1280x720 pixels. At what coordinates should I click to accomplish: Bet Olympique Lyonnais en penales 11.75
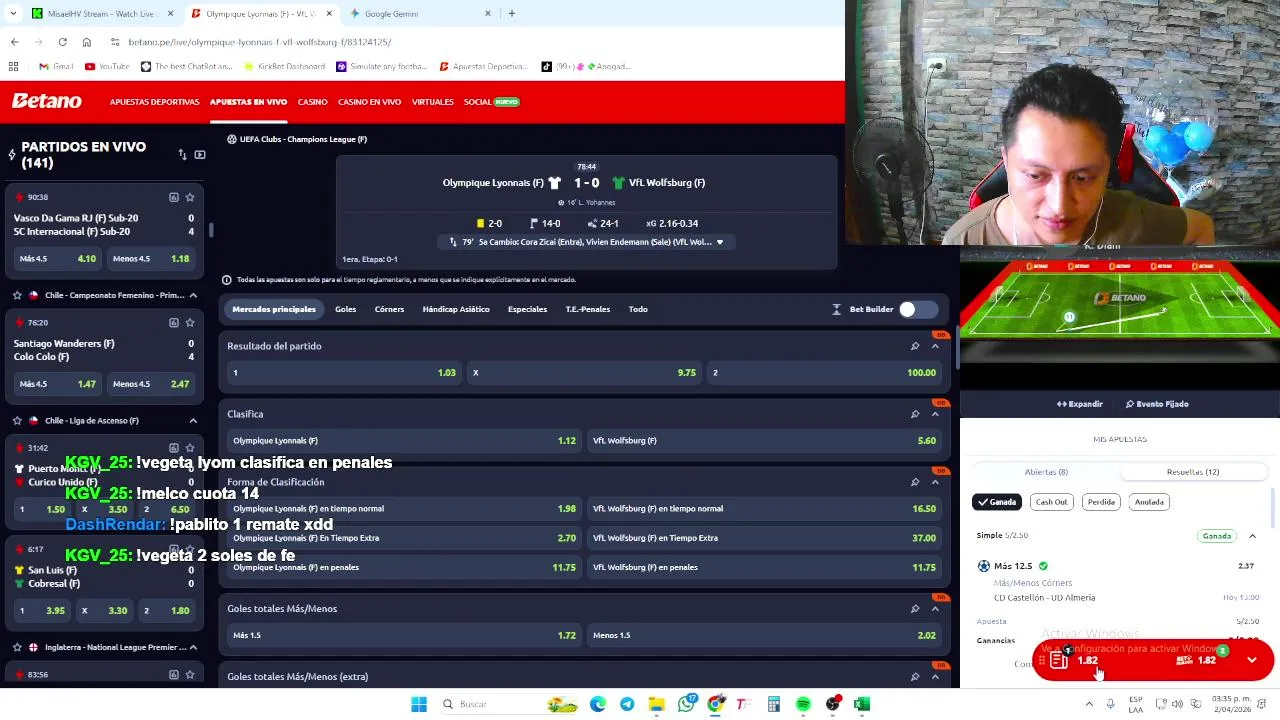pyautogui.click(x=404, y=567)
